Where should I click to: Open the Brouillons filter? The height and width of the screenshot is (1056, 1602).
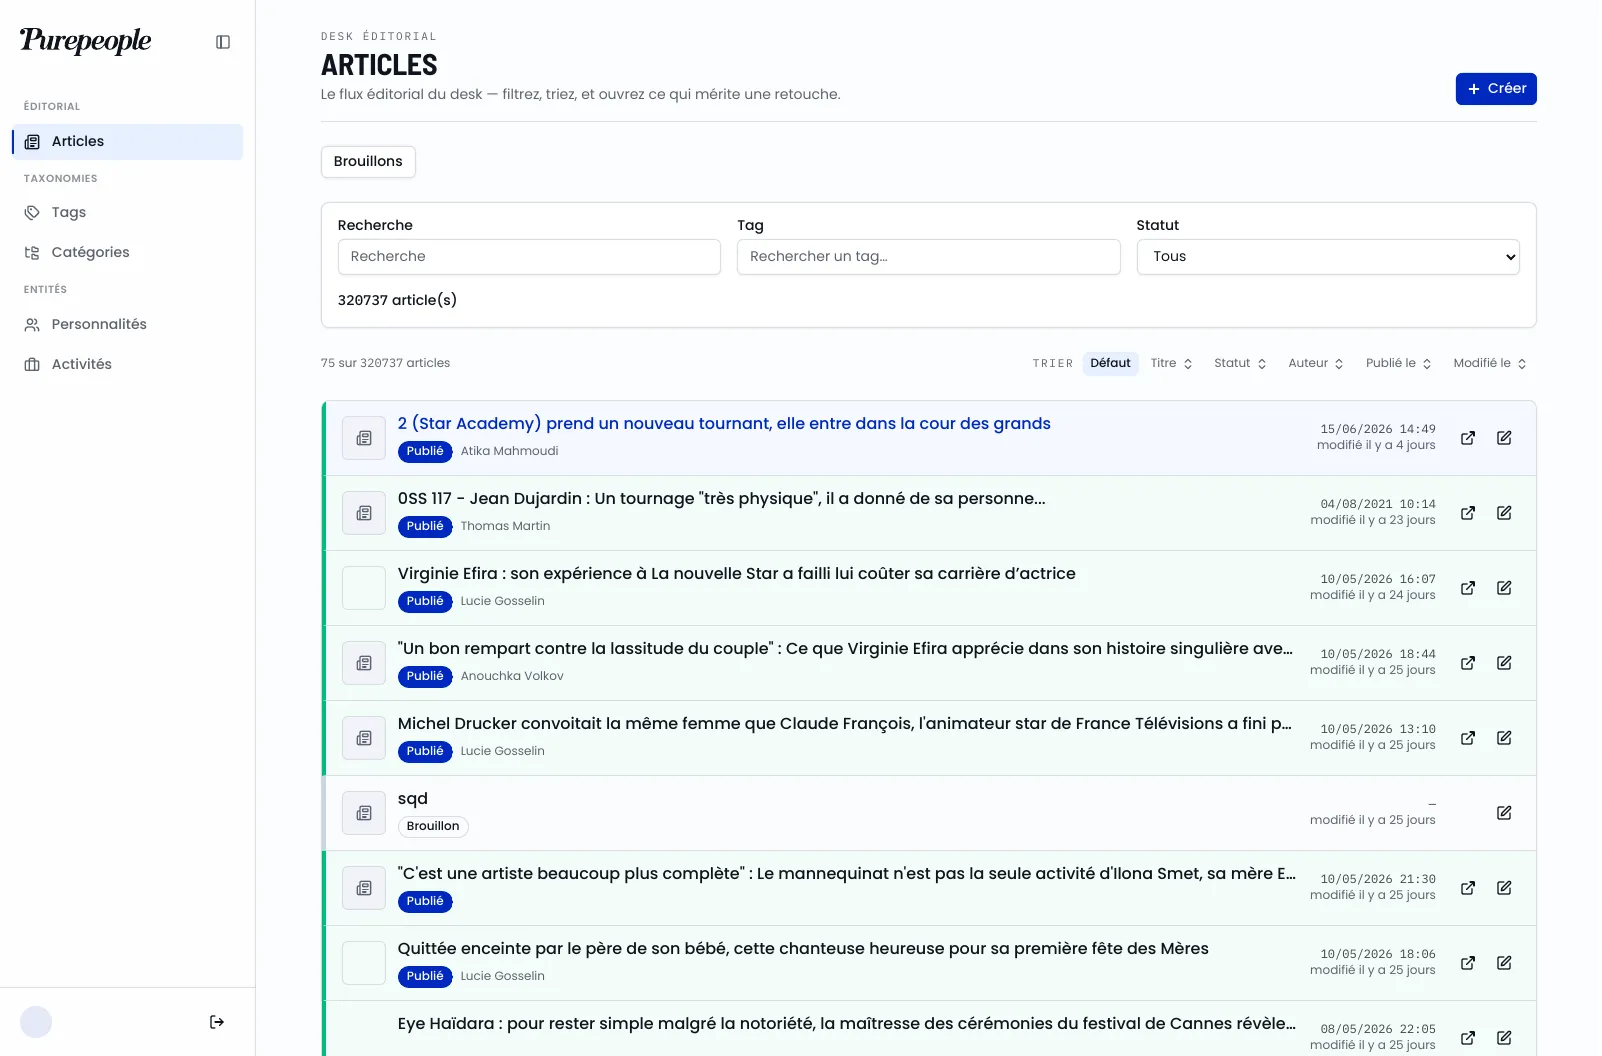[368, 162]
